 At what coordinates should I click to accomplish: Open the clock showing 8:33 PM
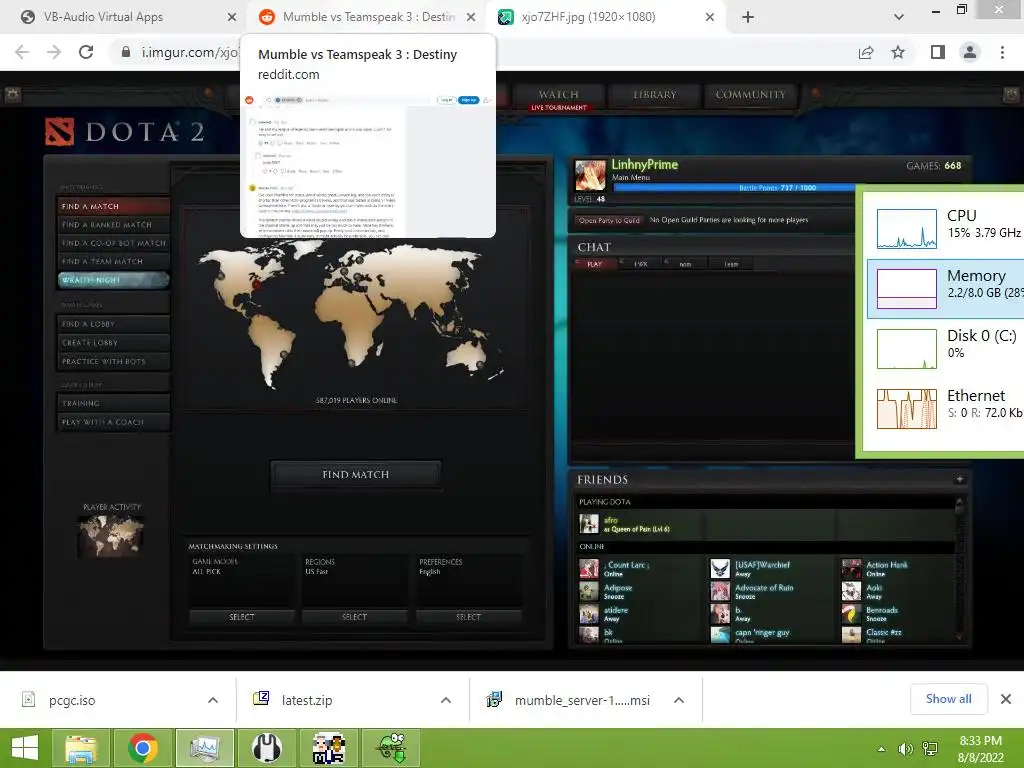(980, 748)
